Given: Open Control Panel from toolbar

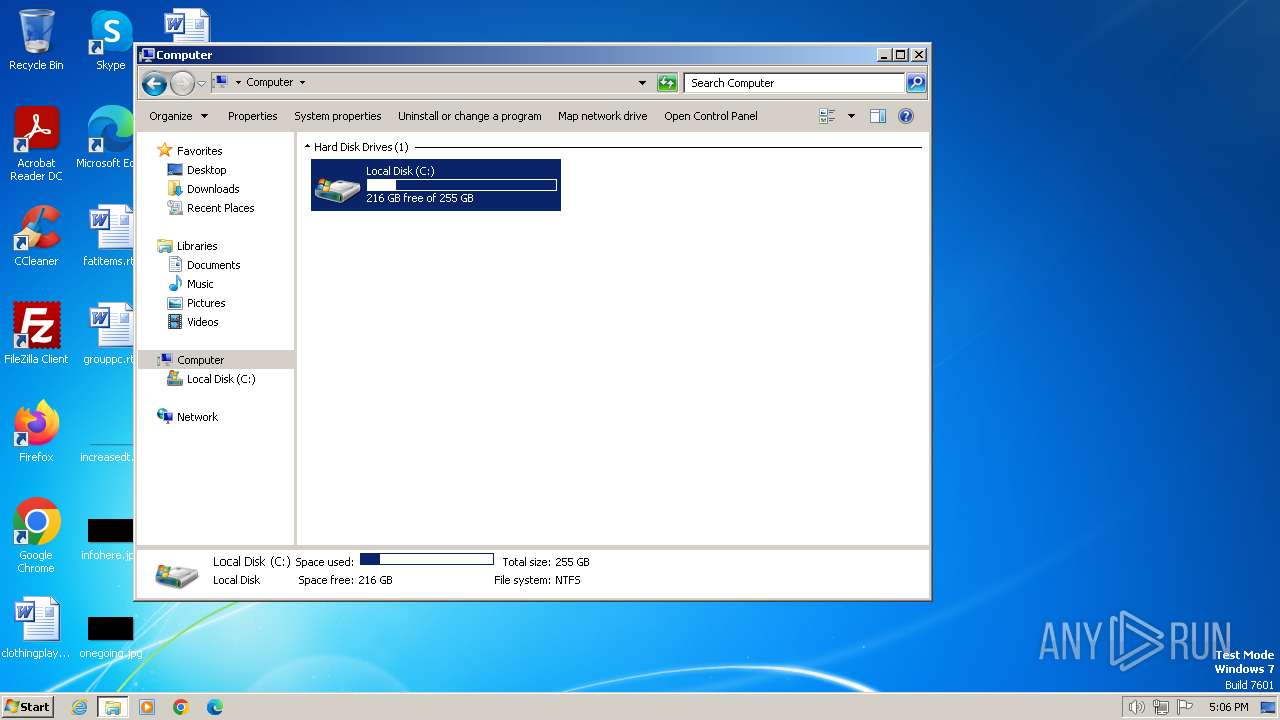Looking at the screenshot, I should (x=710, y=116).
